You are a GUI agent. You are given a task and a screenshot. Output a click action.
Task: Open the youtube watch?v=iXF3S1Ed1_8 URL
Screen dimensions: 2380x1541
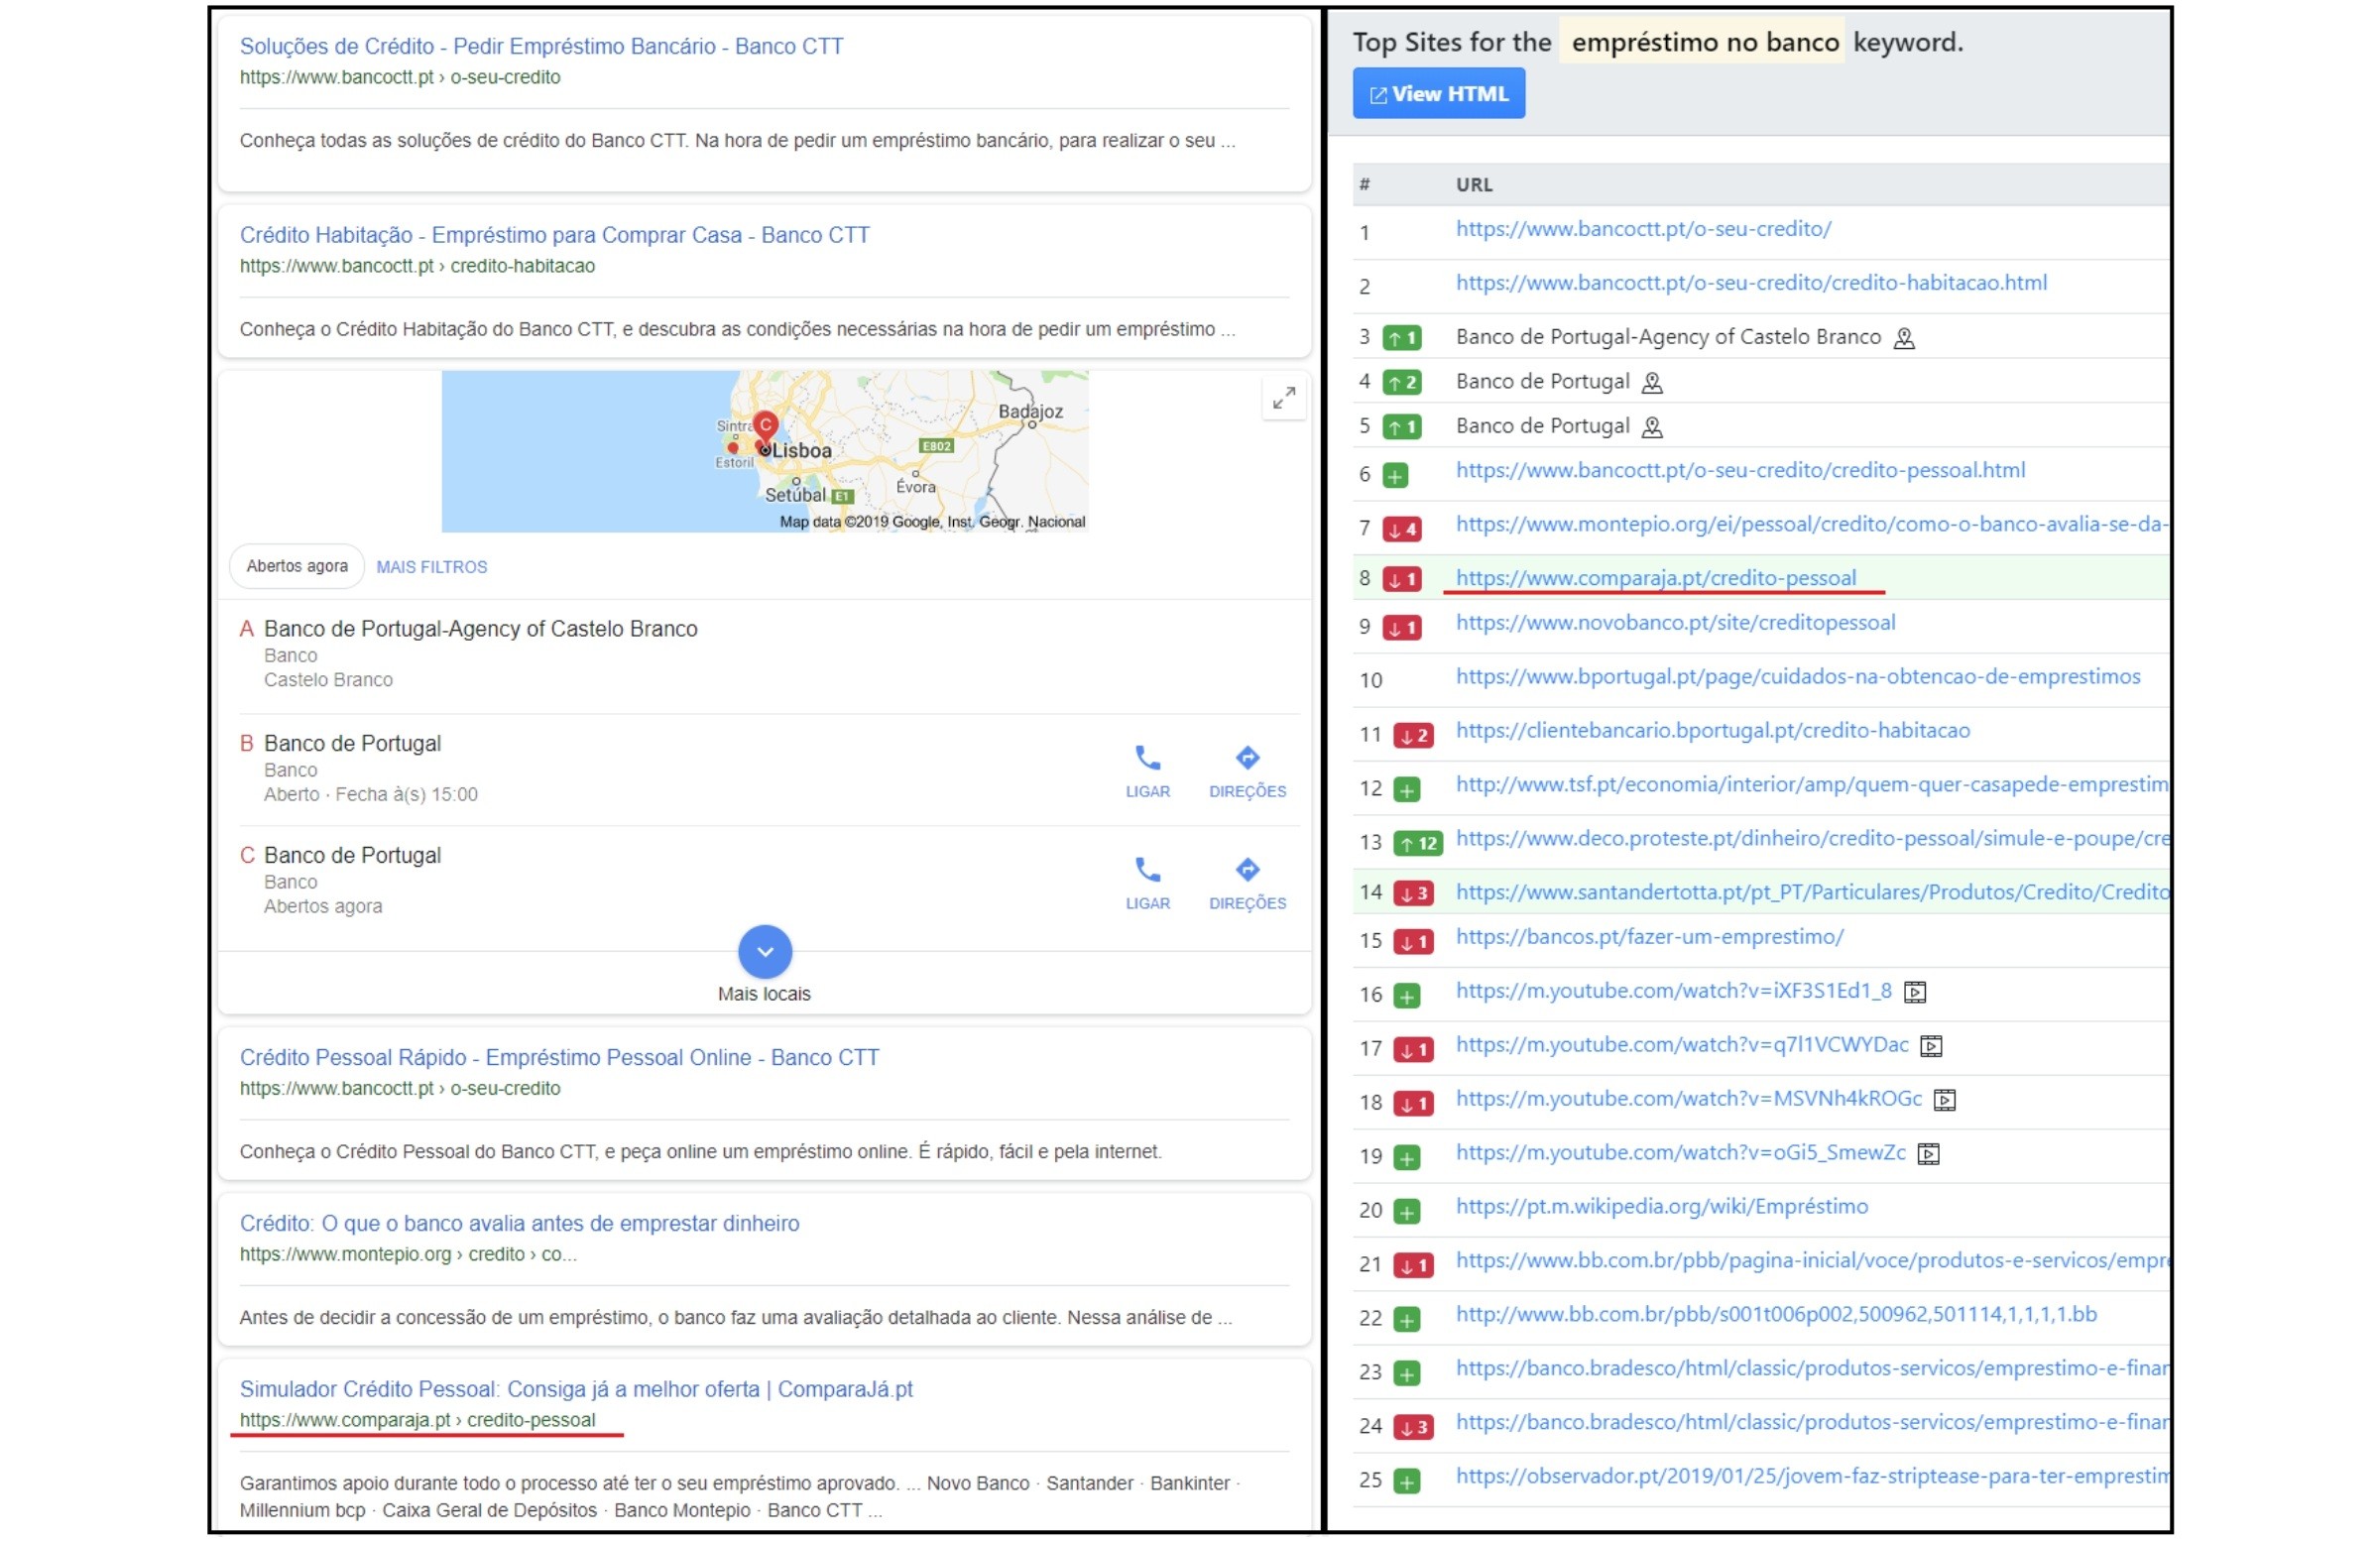click(1674, 991)
